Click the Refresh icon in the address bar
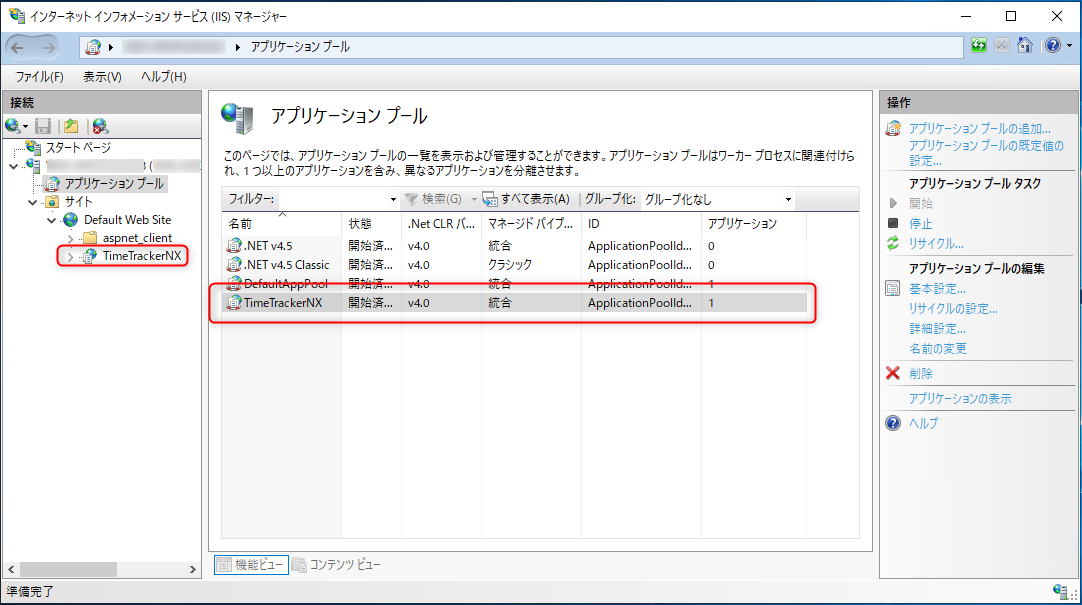Image resolution: width=1082 pixels, height=605 pixels. point(979,46)
